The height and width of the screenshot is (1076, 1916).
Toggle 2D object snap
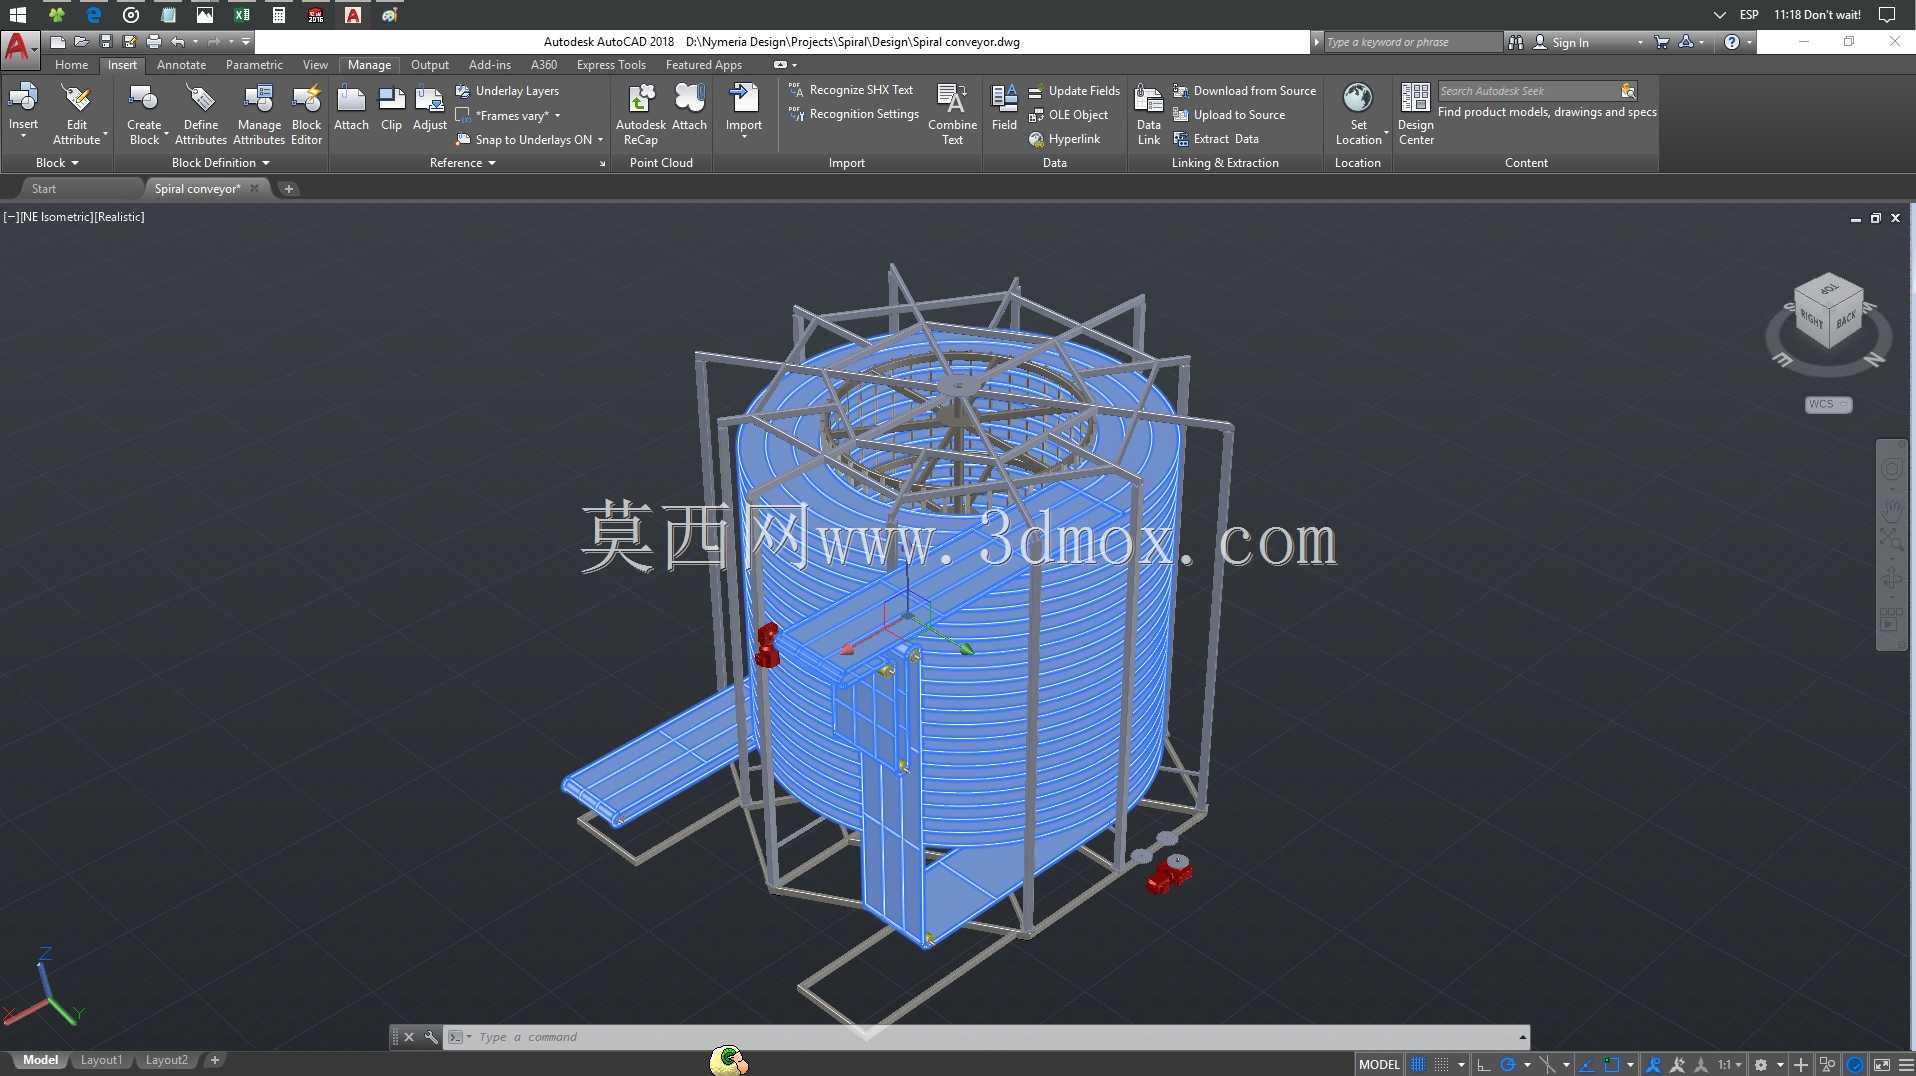[x=1611, y=1065]
